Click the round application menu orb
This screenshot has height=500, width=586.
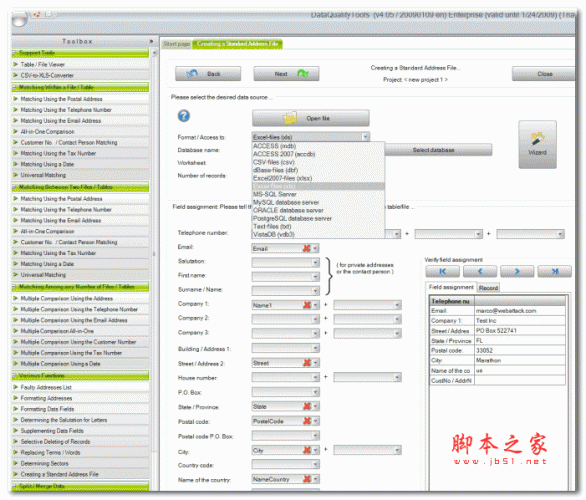coord(19,18)
